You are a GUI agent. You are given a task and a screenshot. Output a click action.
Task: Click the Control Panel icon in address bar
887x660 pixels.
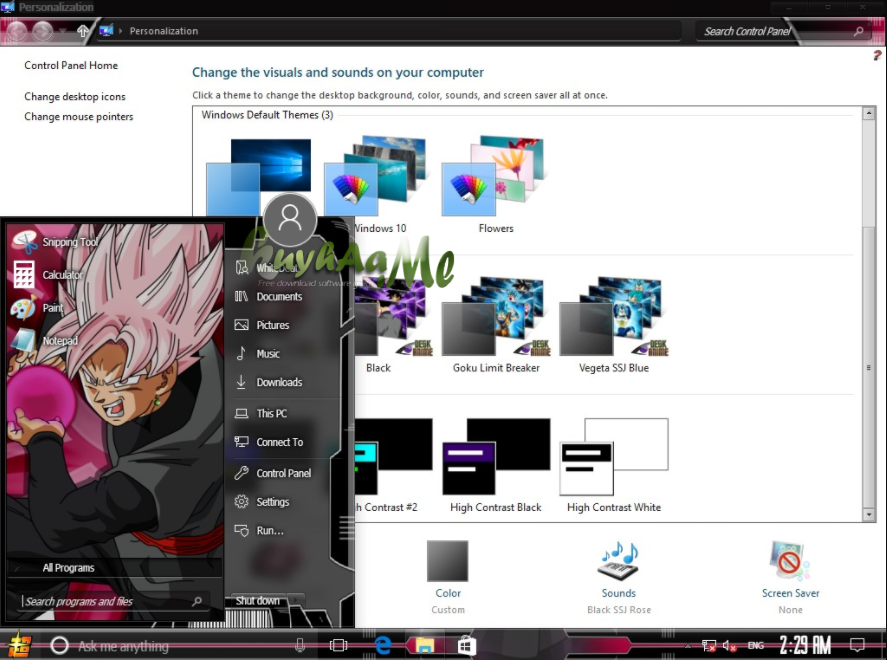[x=106, y=31]
